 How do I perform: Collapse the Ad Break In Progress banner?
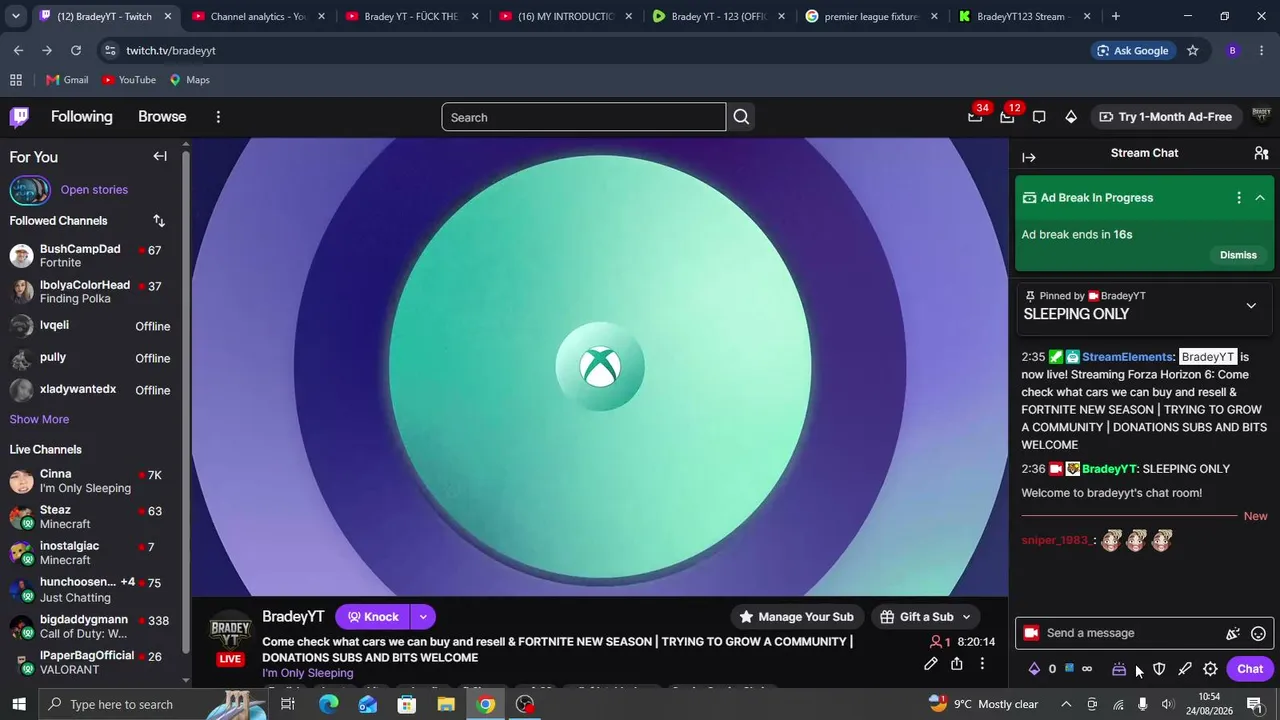coord(1260,198)
